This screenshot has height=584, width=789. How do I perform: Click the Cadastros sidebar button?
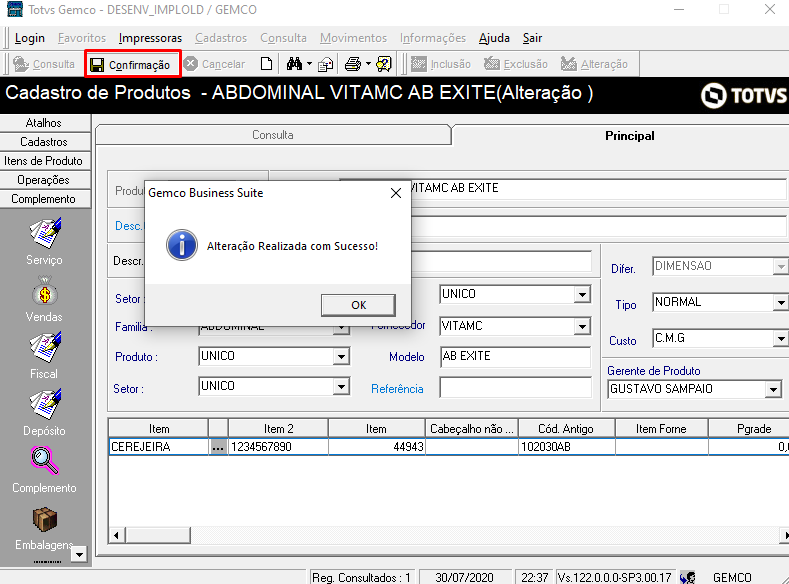44,142
